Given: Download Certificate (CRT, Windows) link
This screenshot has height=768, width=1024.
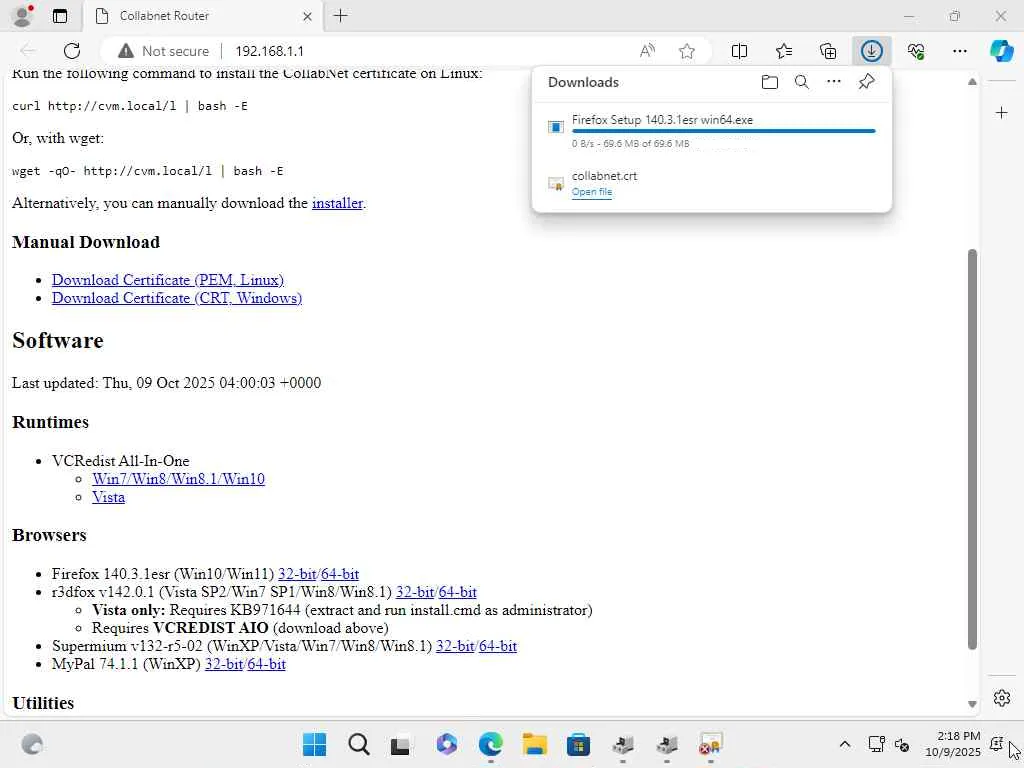Looking at the screenshot, I should pos(177,298).
